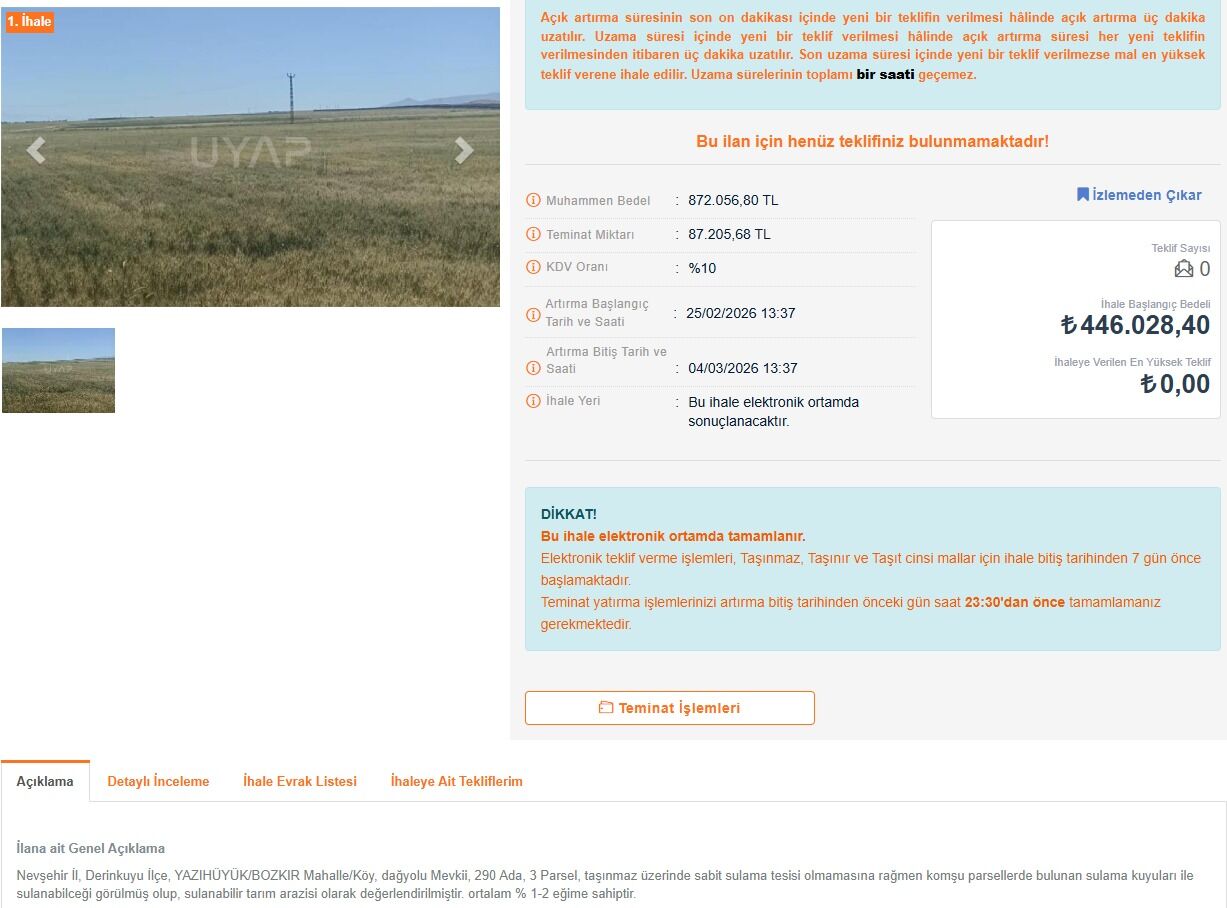The width and height of the screenshot is (1227, 908).
Task: Click the bookmark icon beside İzlemeden Çıkar
Action: [x=1083, y=194]
